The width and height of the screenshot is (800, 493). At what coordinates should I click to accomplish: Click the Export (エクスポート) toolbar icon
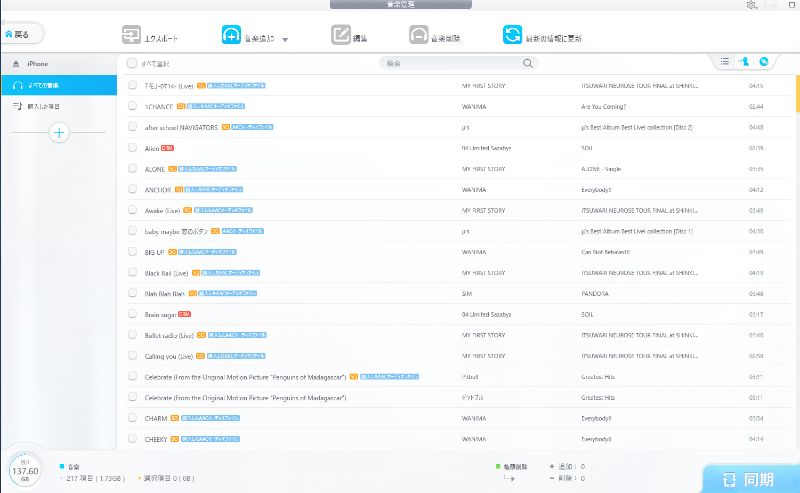[x=131, y=35]
